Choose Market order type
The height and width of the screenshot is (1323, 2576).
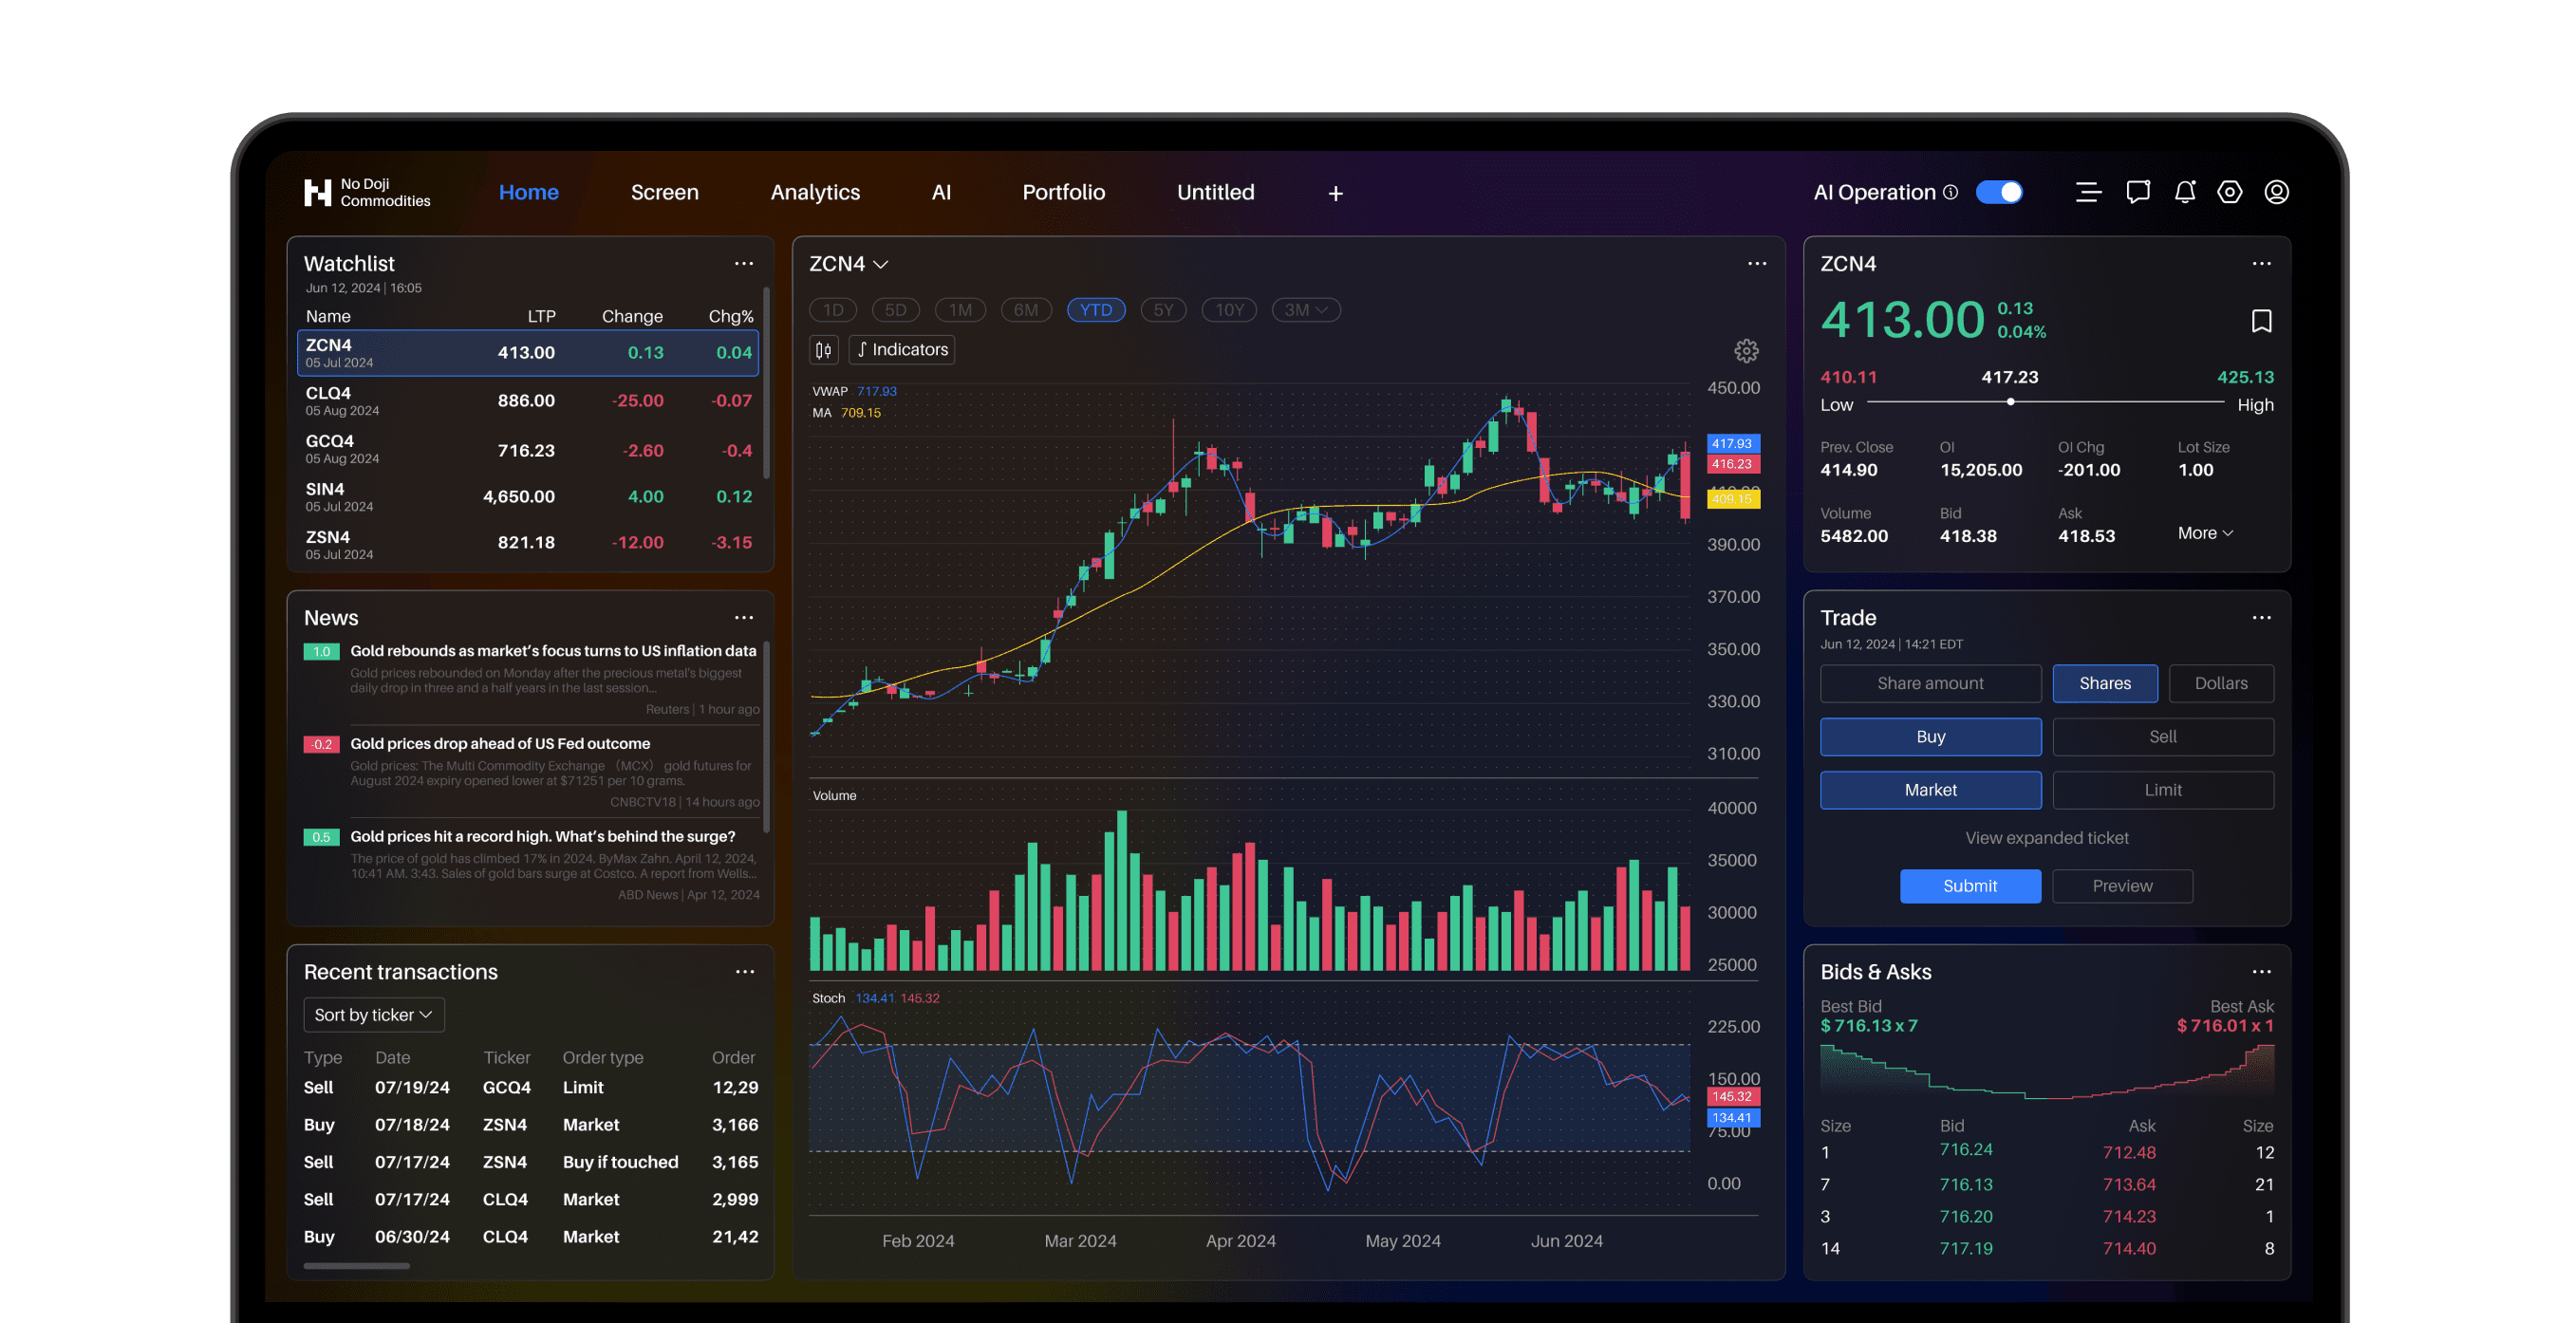(1931, 790)
